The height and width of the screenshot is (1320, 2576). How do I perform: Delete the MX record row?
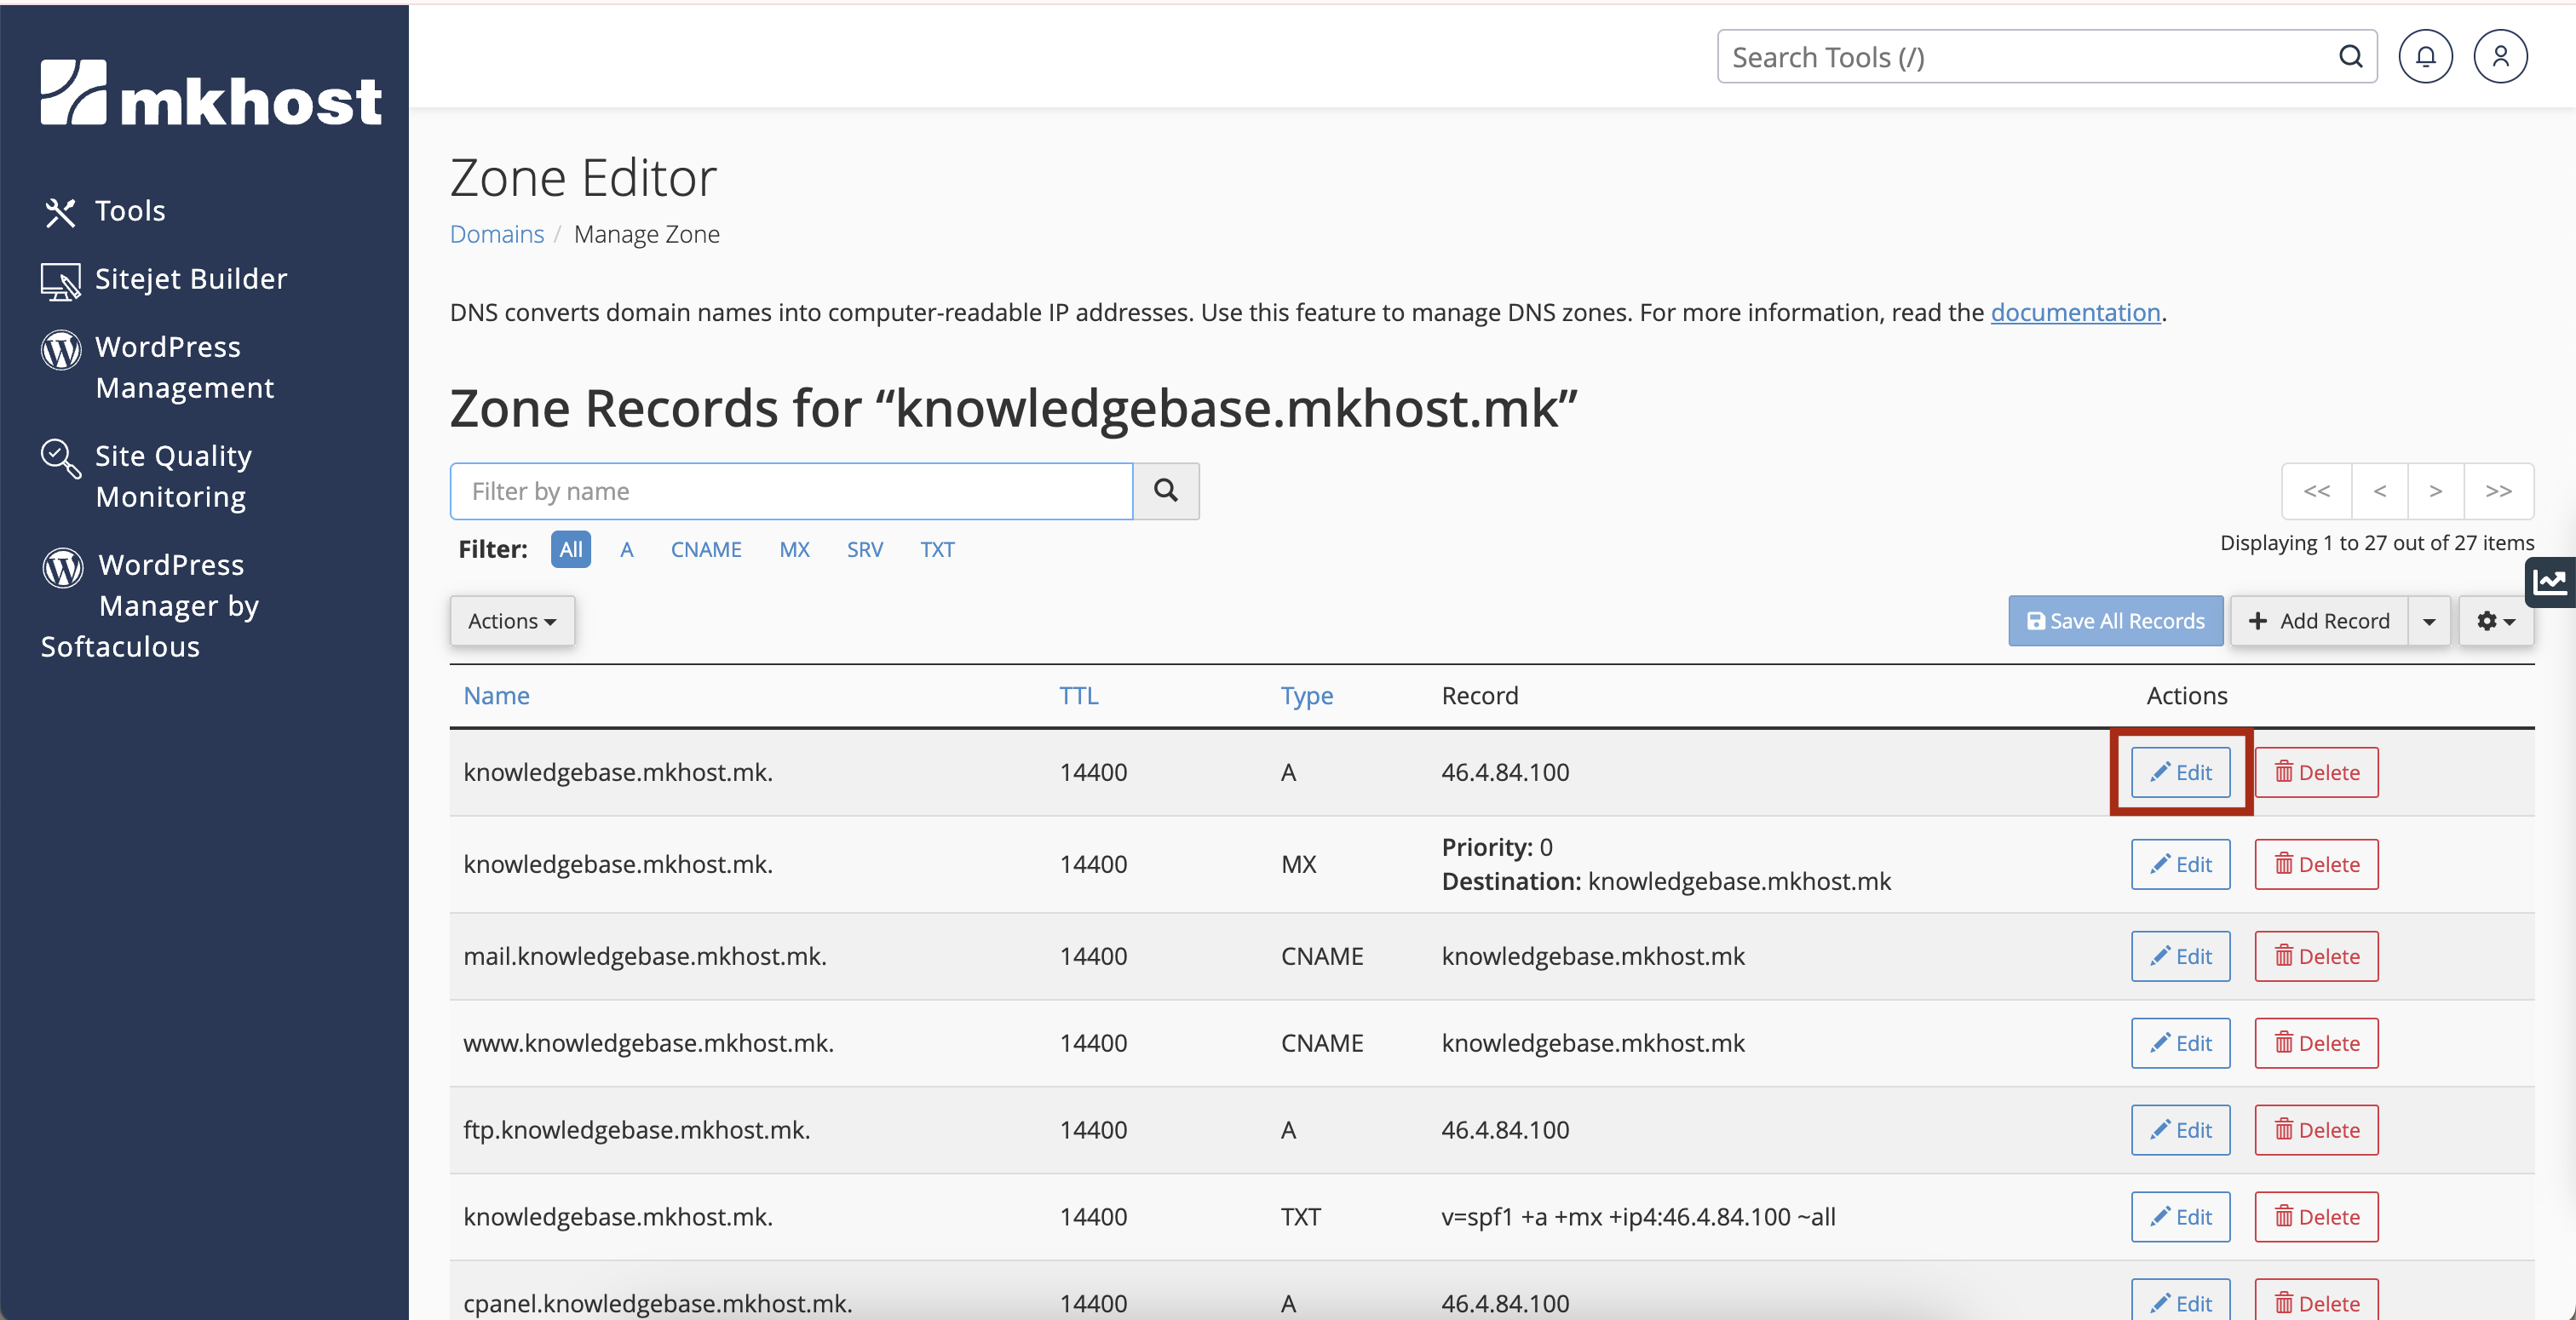2315,865
